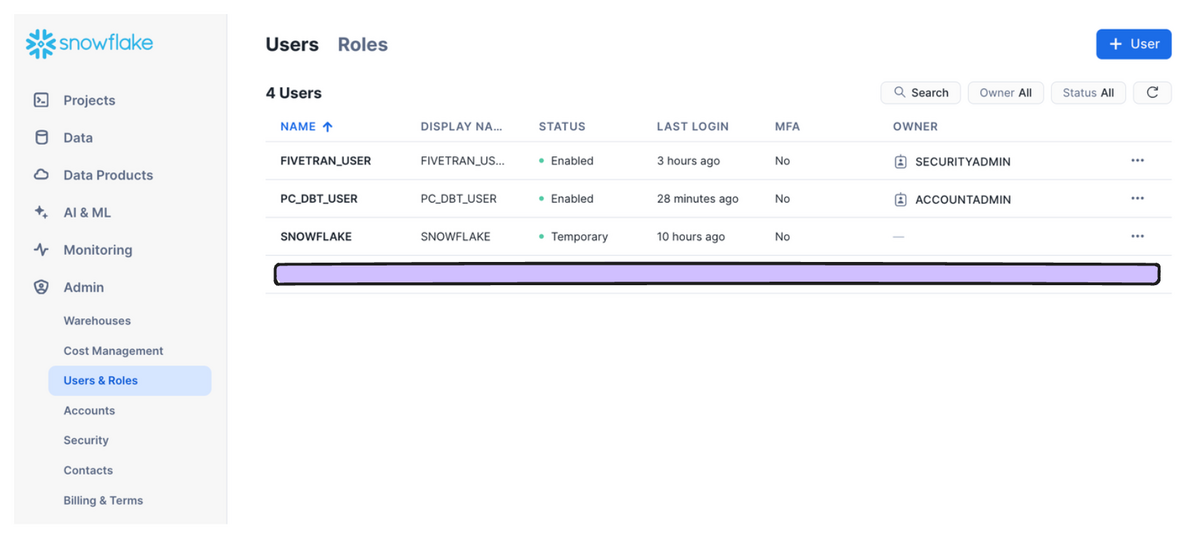The height and width of the screenshot is (538, 1200).
Task: Refresh the users list
Action: point(1152,93)
